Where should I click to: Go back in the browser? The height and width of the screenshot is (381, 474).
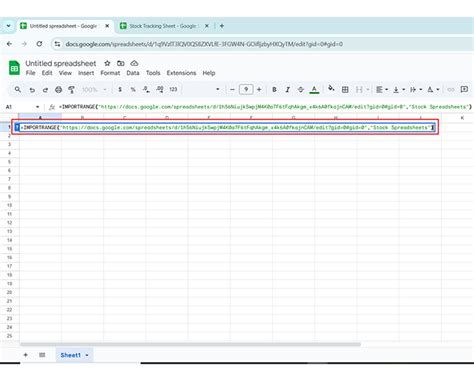pyautogui.click(x=9, y=44)
